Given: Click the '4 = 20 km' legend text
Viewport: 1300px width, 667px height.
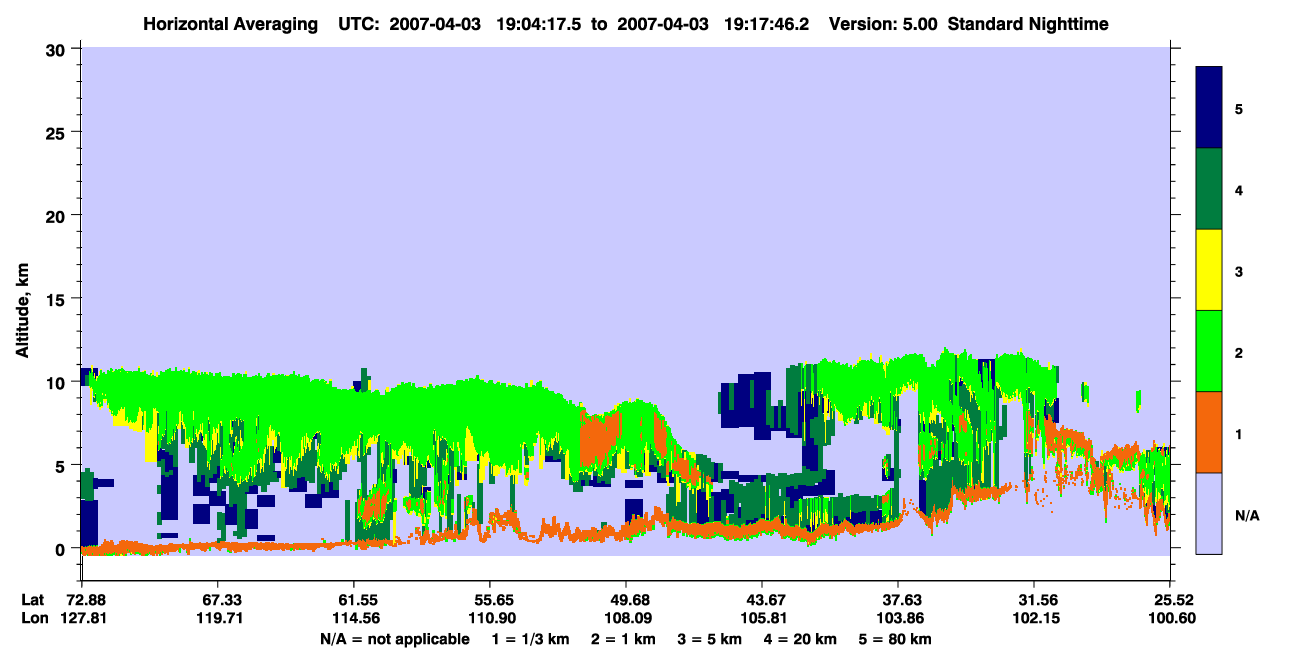Looking at the screenshot, I should click(799, 639).
